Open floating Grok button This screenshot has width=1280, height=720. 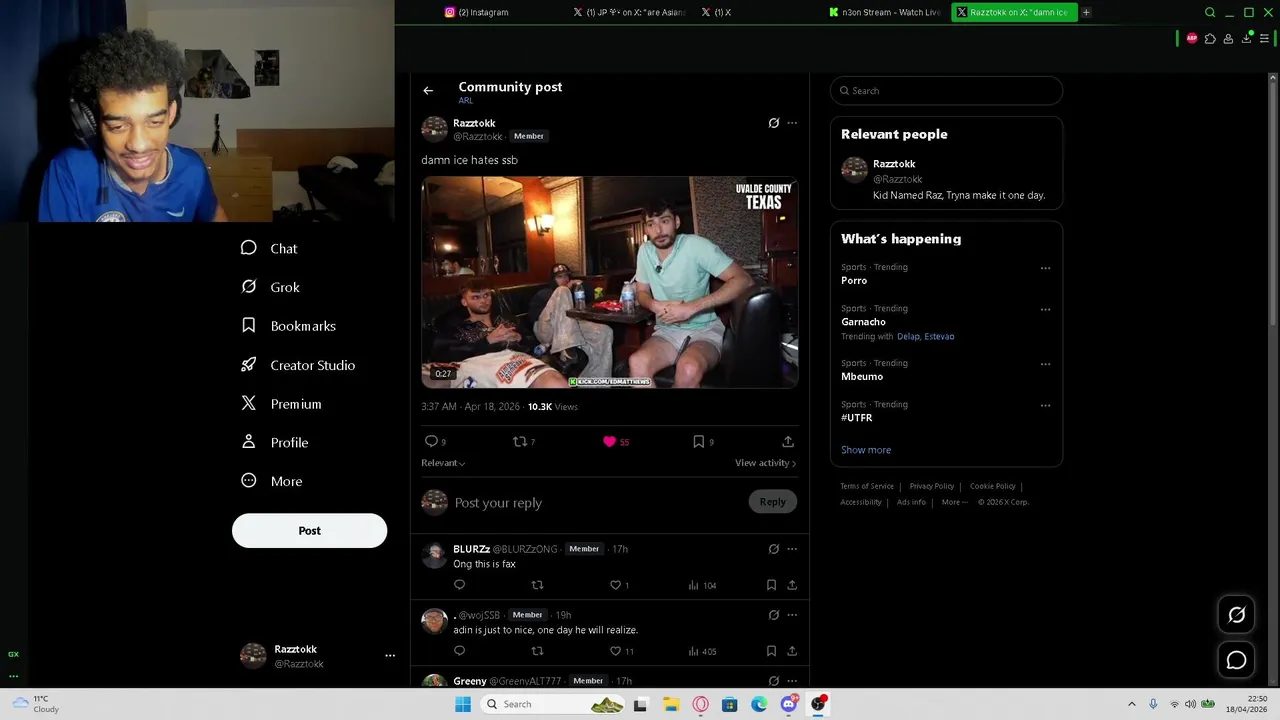click(1237, 615)
